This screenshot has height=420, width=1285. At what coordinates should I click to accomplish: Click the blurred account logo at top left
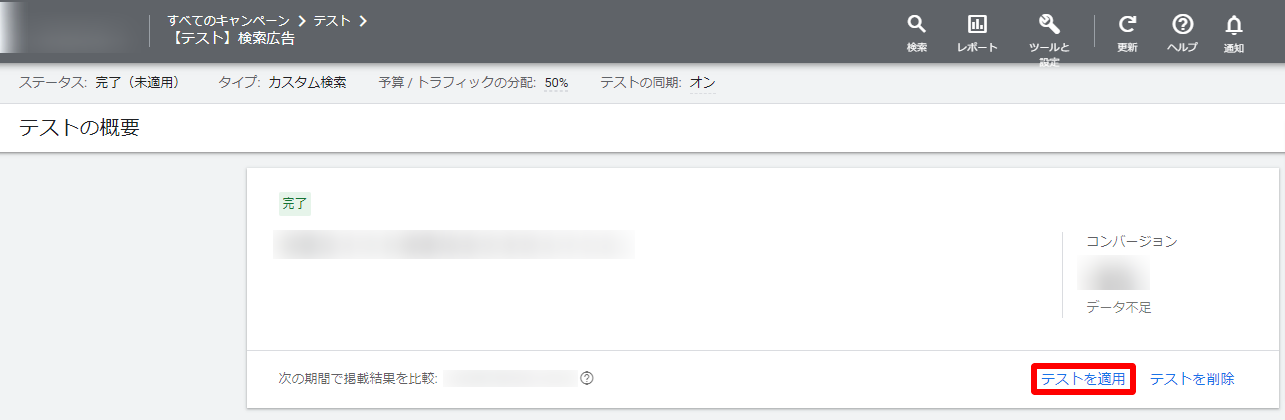(x=70, y=30)
